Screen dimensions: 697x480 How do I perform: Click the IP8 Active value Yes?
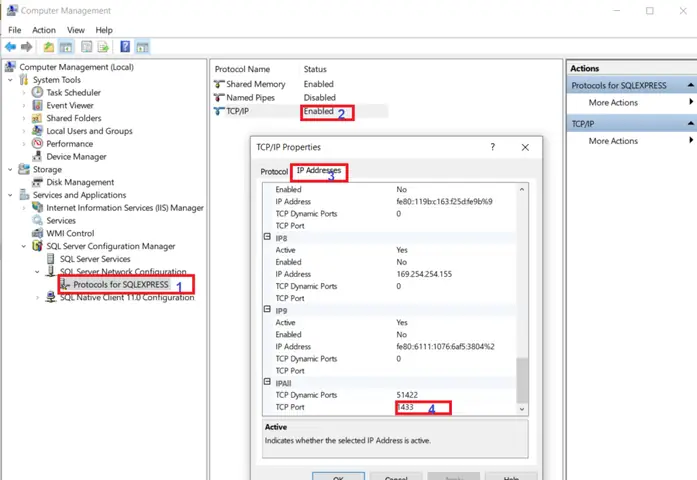pyautogui.click(x=402, y=250)
